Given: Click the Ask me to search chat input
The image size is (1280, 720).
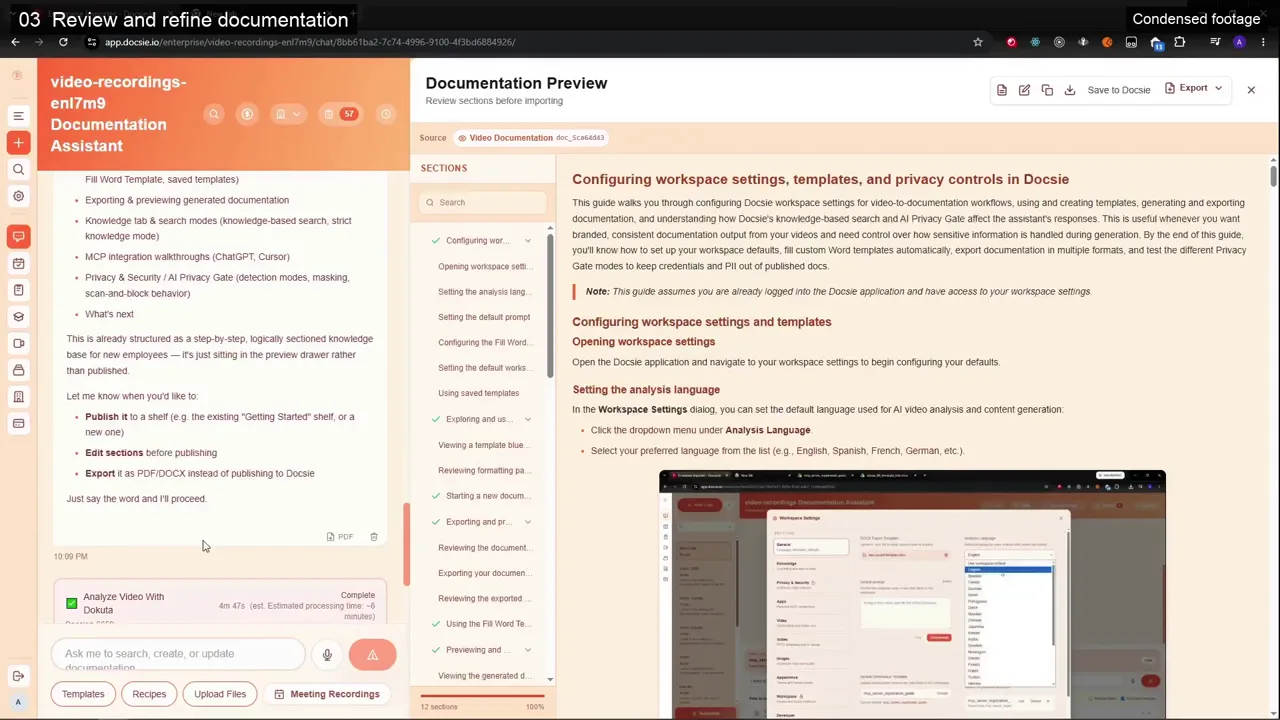Looking at the screenshot, I should click(x=178, y=654).
